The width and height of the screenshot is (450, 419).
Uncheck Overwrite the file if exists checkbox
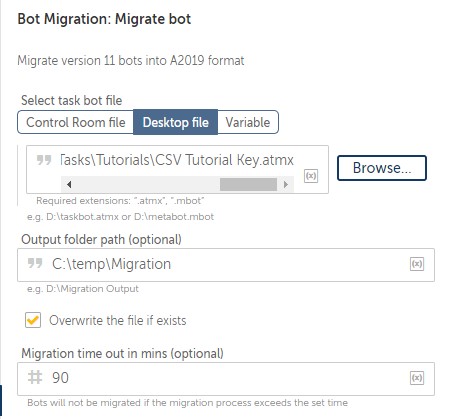[33, 320]
